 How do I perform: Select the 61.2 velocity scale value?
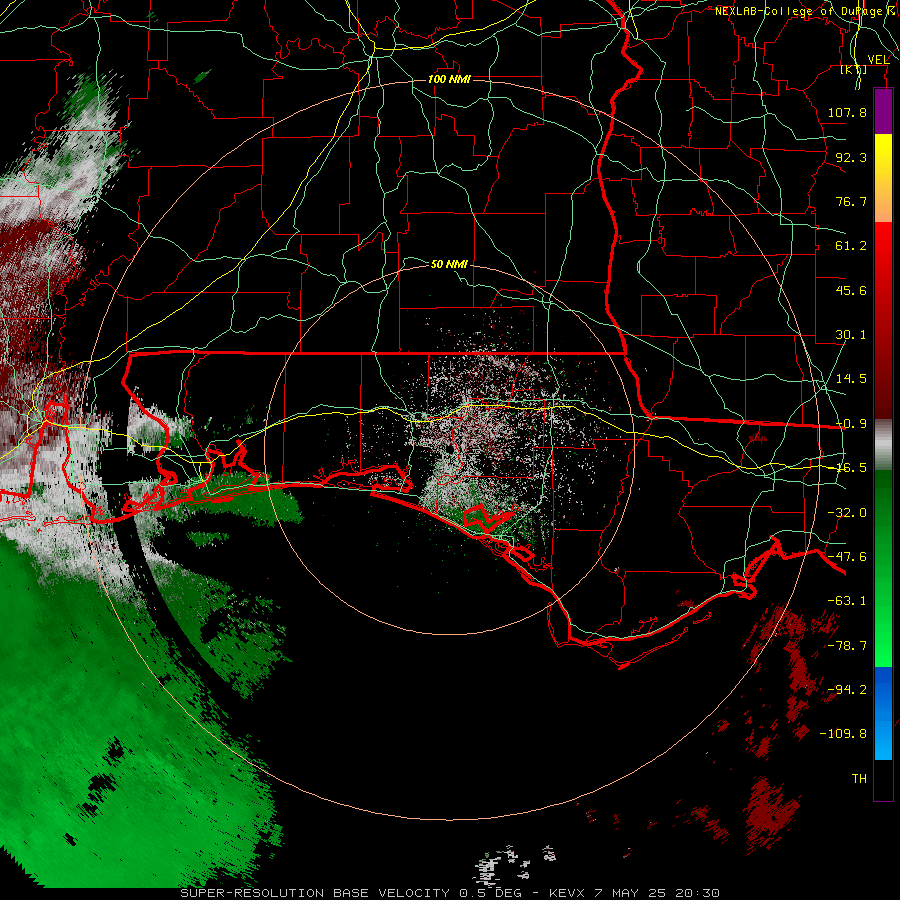[851, 246]
